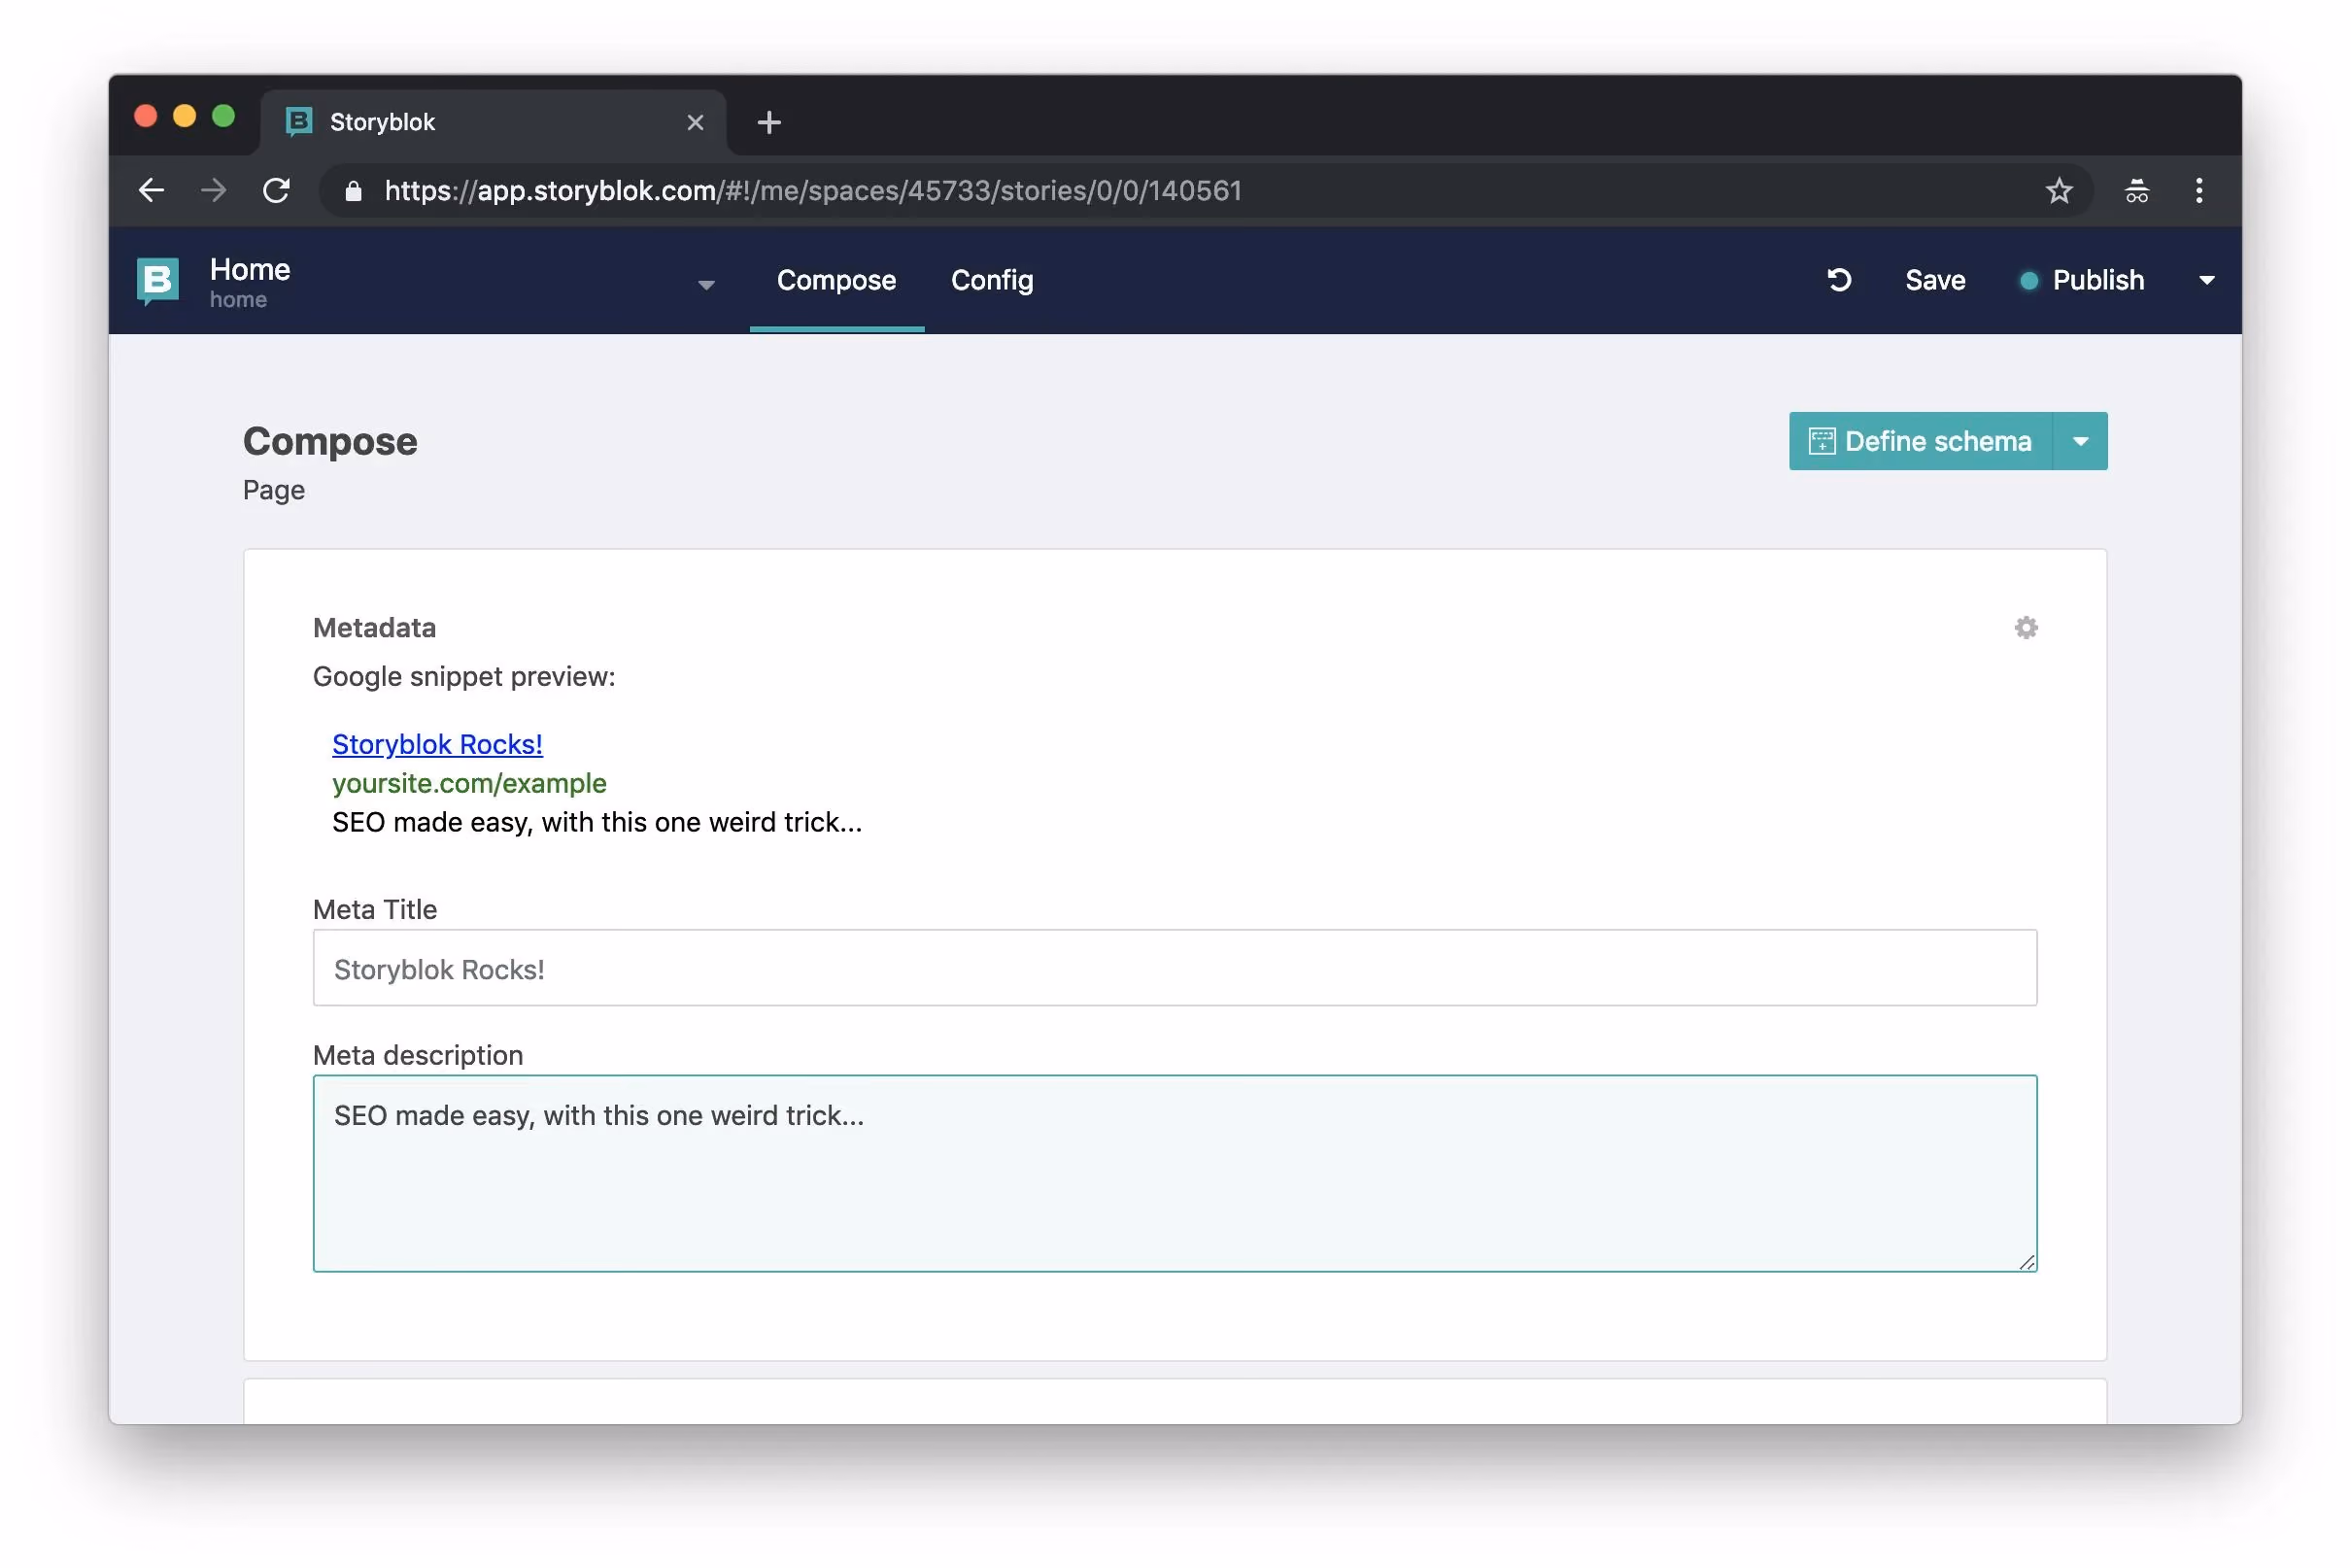The width and height of the screenshot is (2351, 1568).
Task: Click the incognito icon in the browser toolbar
Action: [2136, 190]
